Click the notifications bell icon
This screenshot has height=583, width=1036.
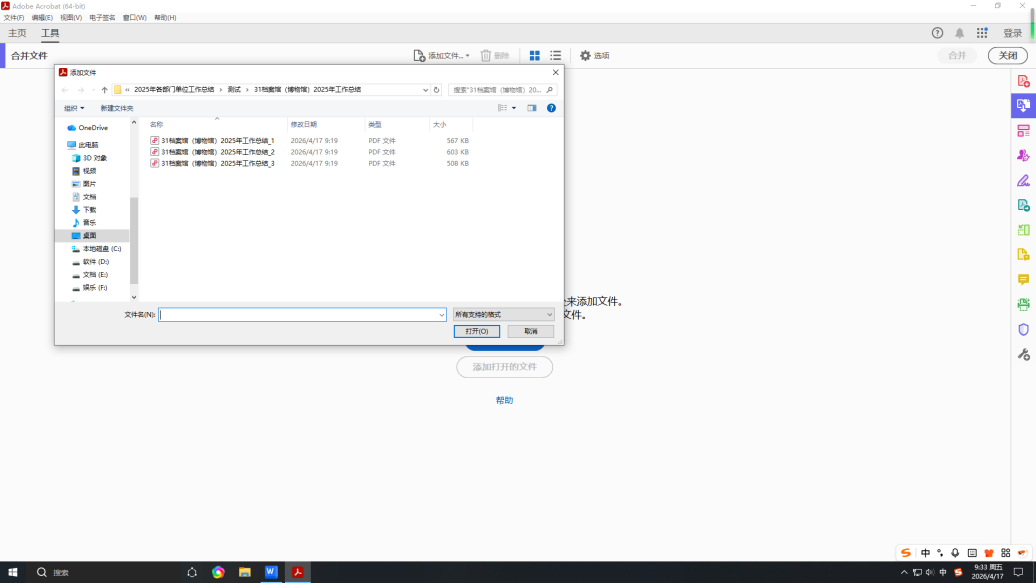pos(960,33)
